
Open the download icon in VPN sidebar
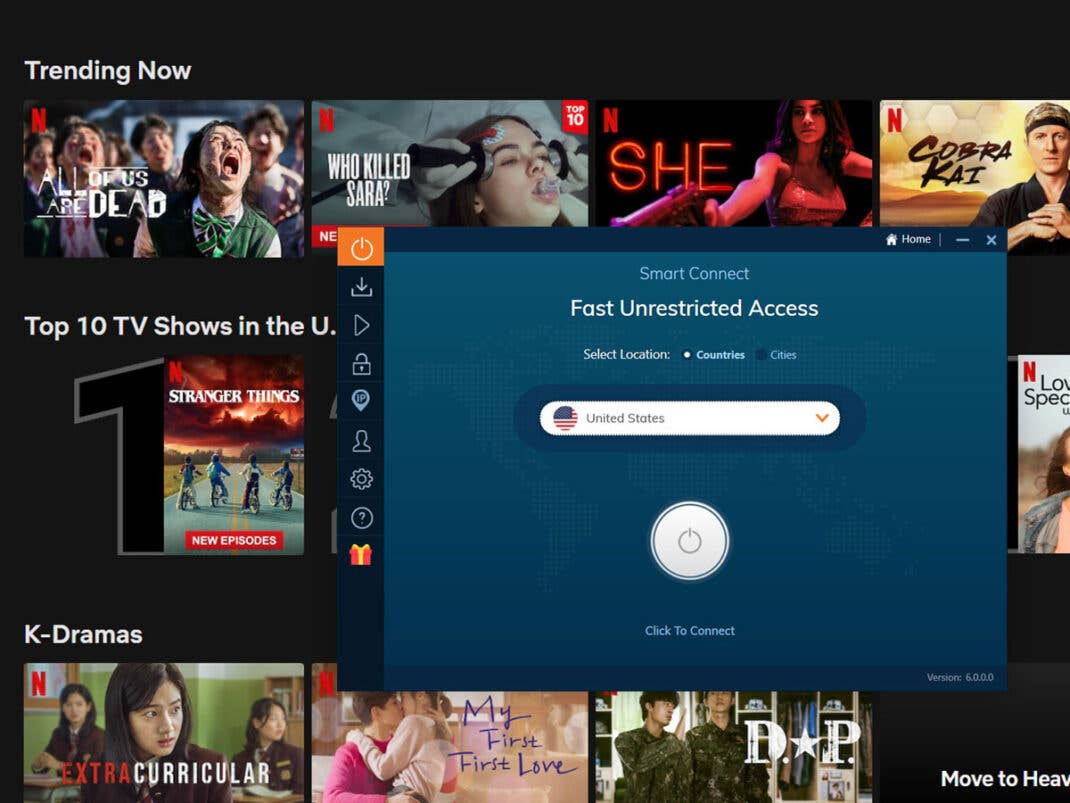click(361, 288)
